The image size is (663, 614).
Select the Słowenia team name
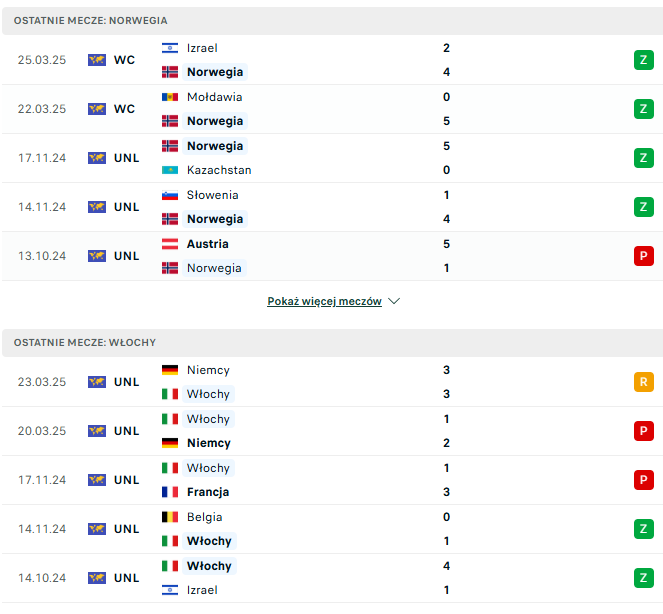213,195
